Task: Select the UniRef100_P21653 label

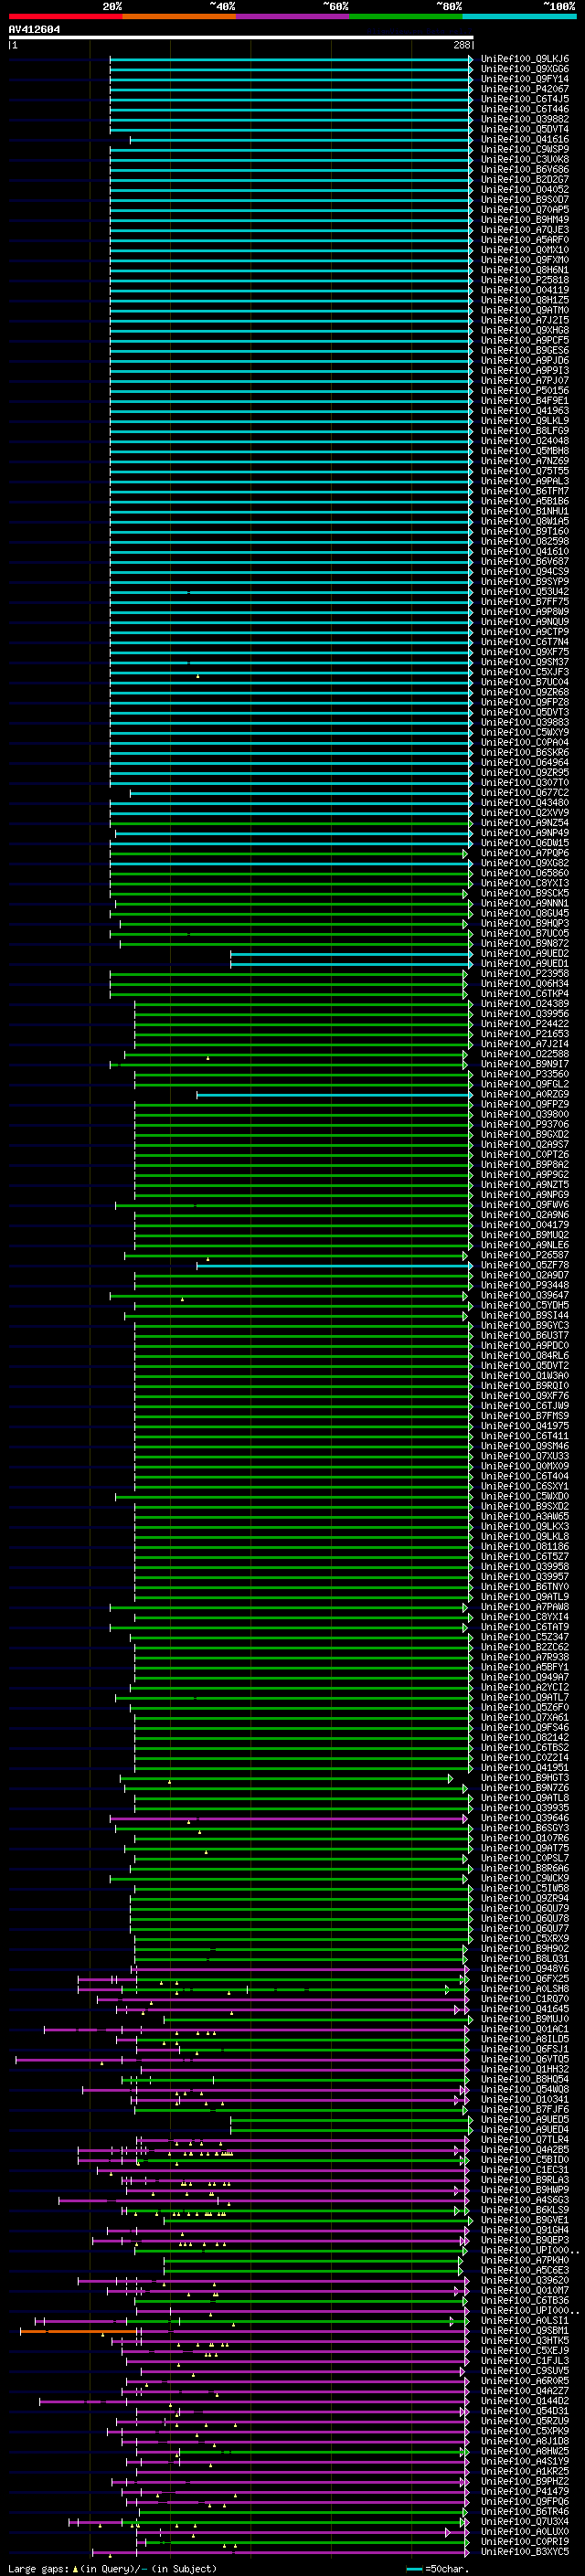Action: (x=525, y=1035)
